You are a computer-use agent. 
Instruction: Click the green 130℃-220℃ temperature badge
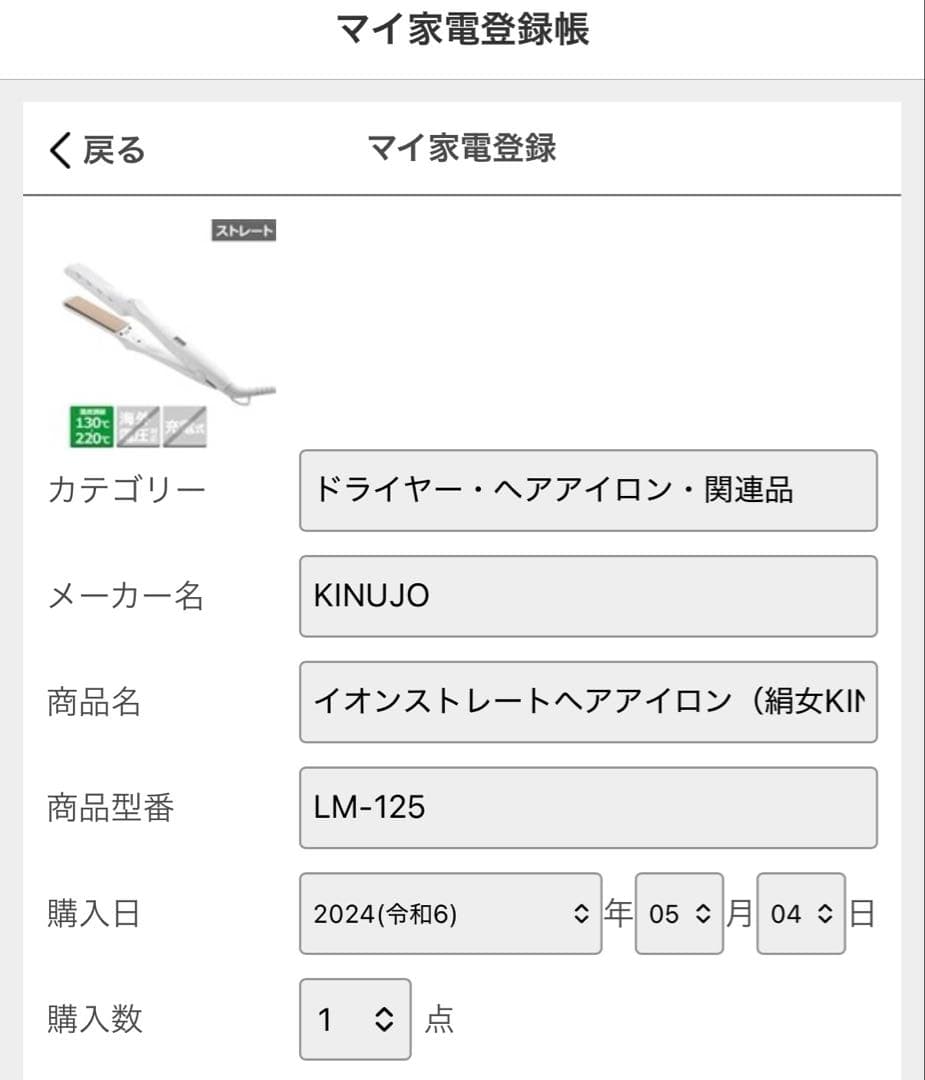point(92,427)
